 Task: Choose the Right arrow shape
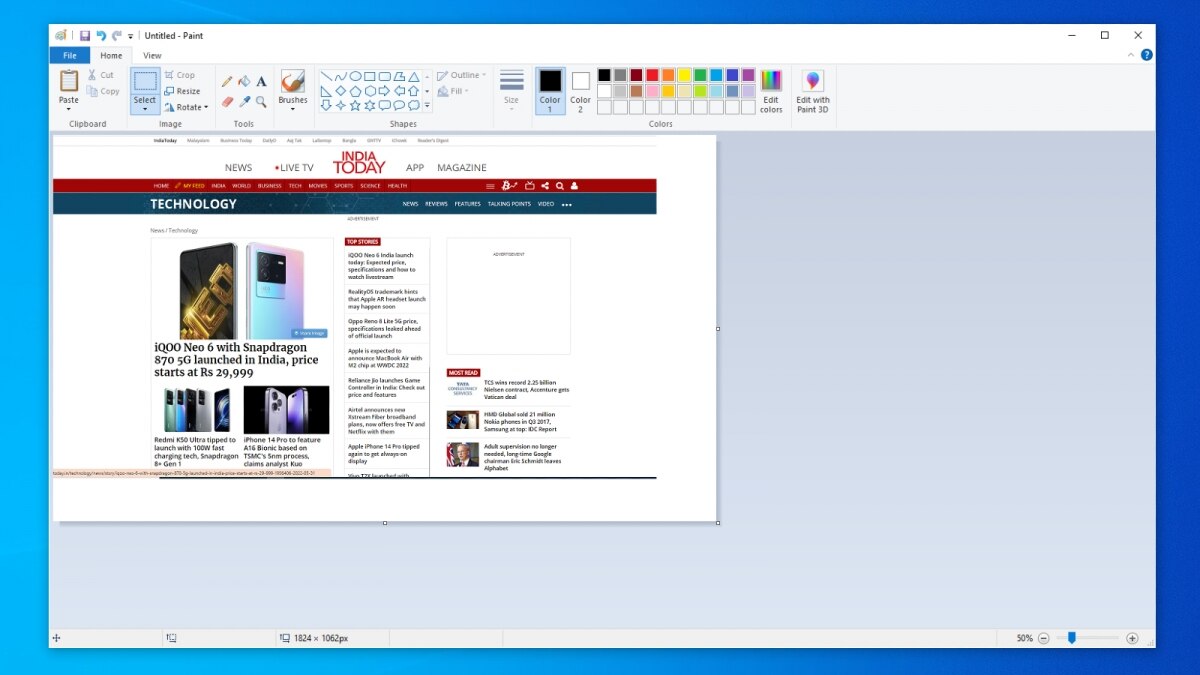pyautogui.click(x=384, y=91)
